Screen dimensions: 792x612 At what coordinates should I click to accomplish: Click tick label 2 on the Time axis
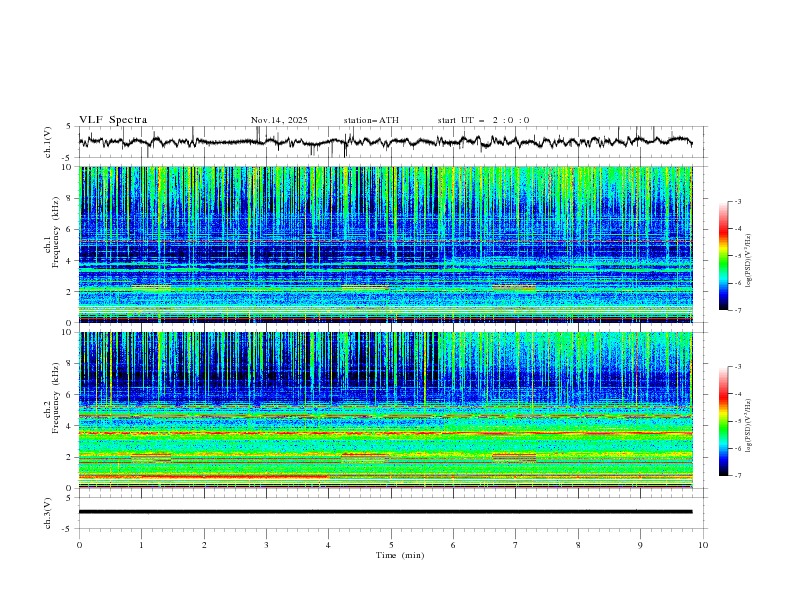[204, 545]
